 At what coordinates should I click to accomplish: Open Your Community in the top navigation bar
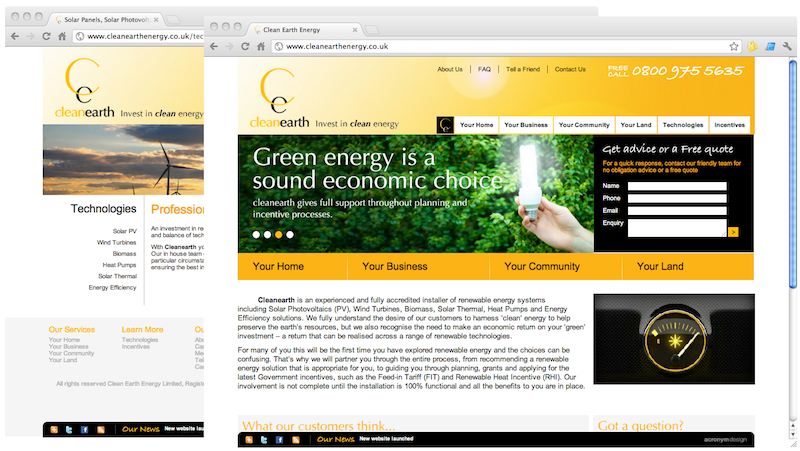584,125
